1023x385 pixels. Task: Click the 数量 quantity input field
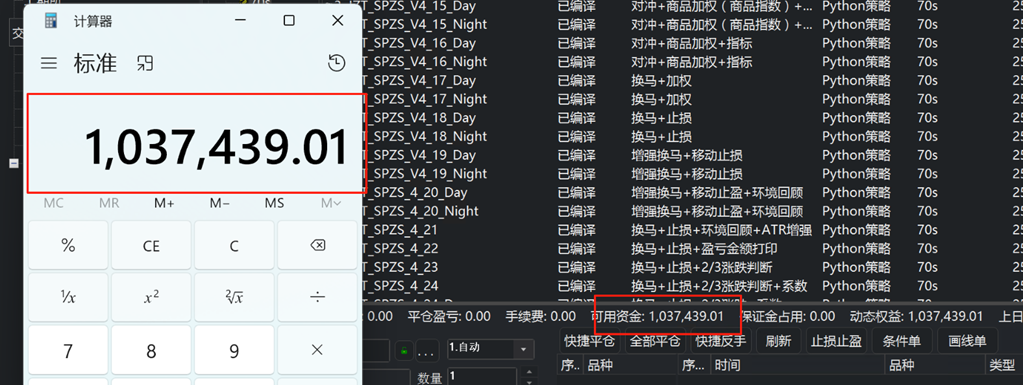pos(481,377)
